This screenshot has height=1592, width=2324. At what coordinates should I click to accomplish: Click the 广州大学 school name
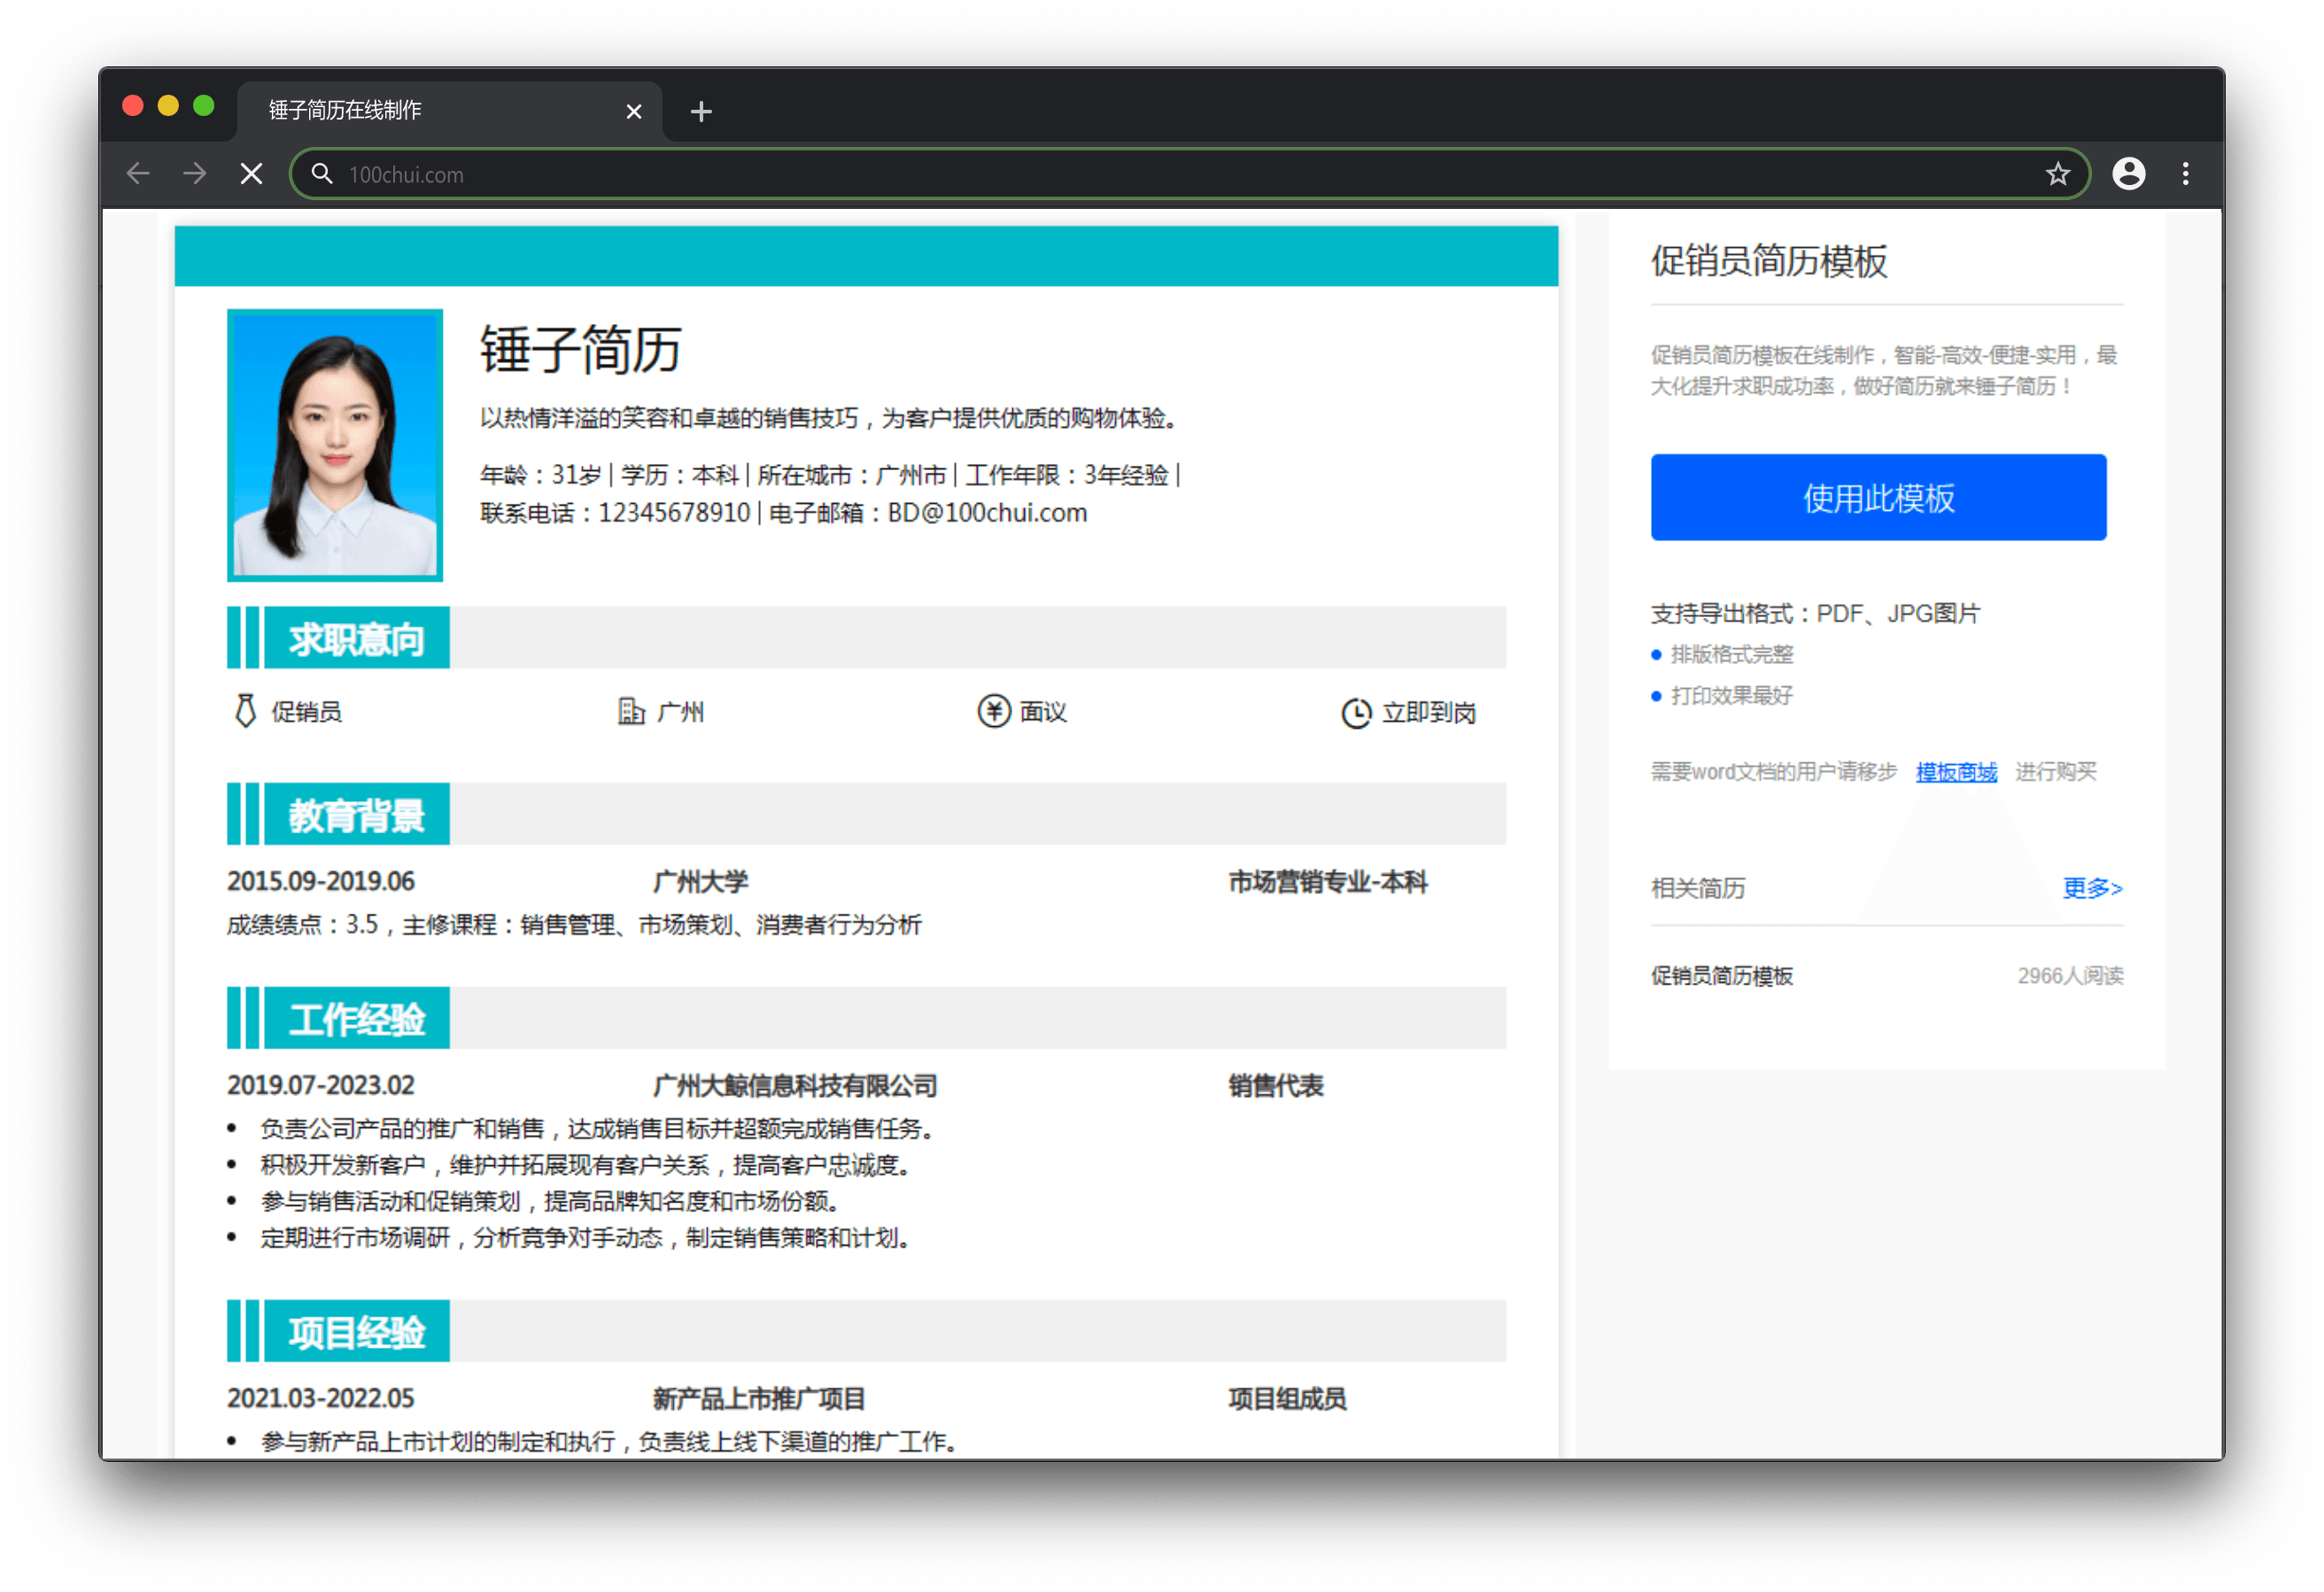[700, 881]
